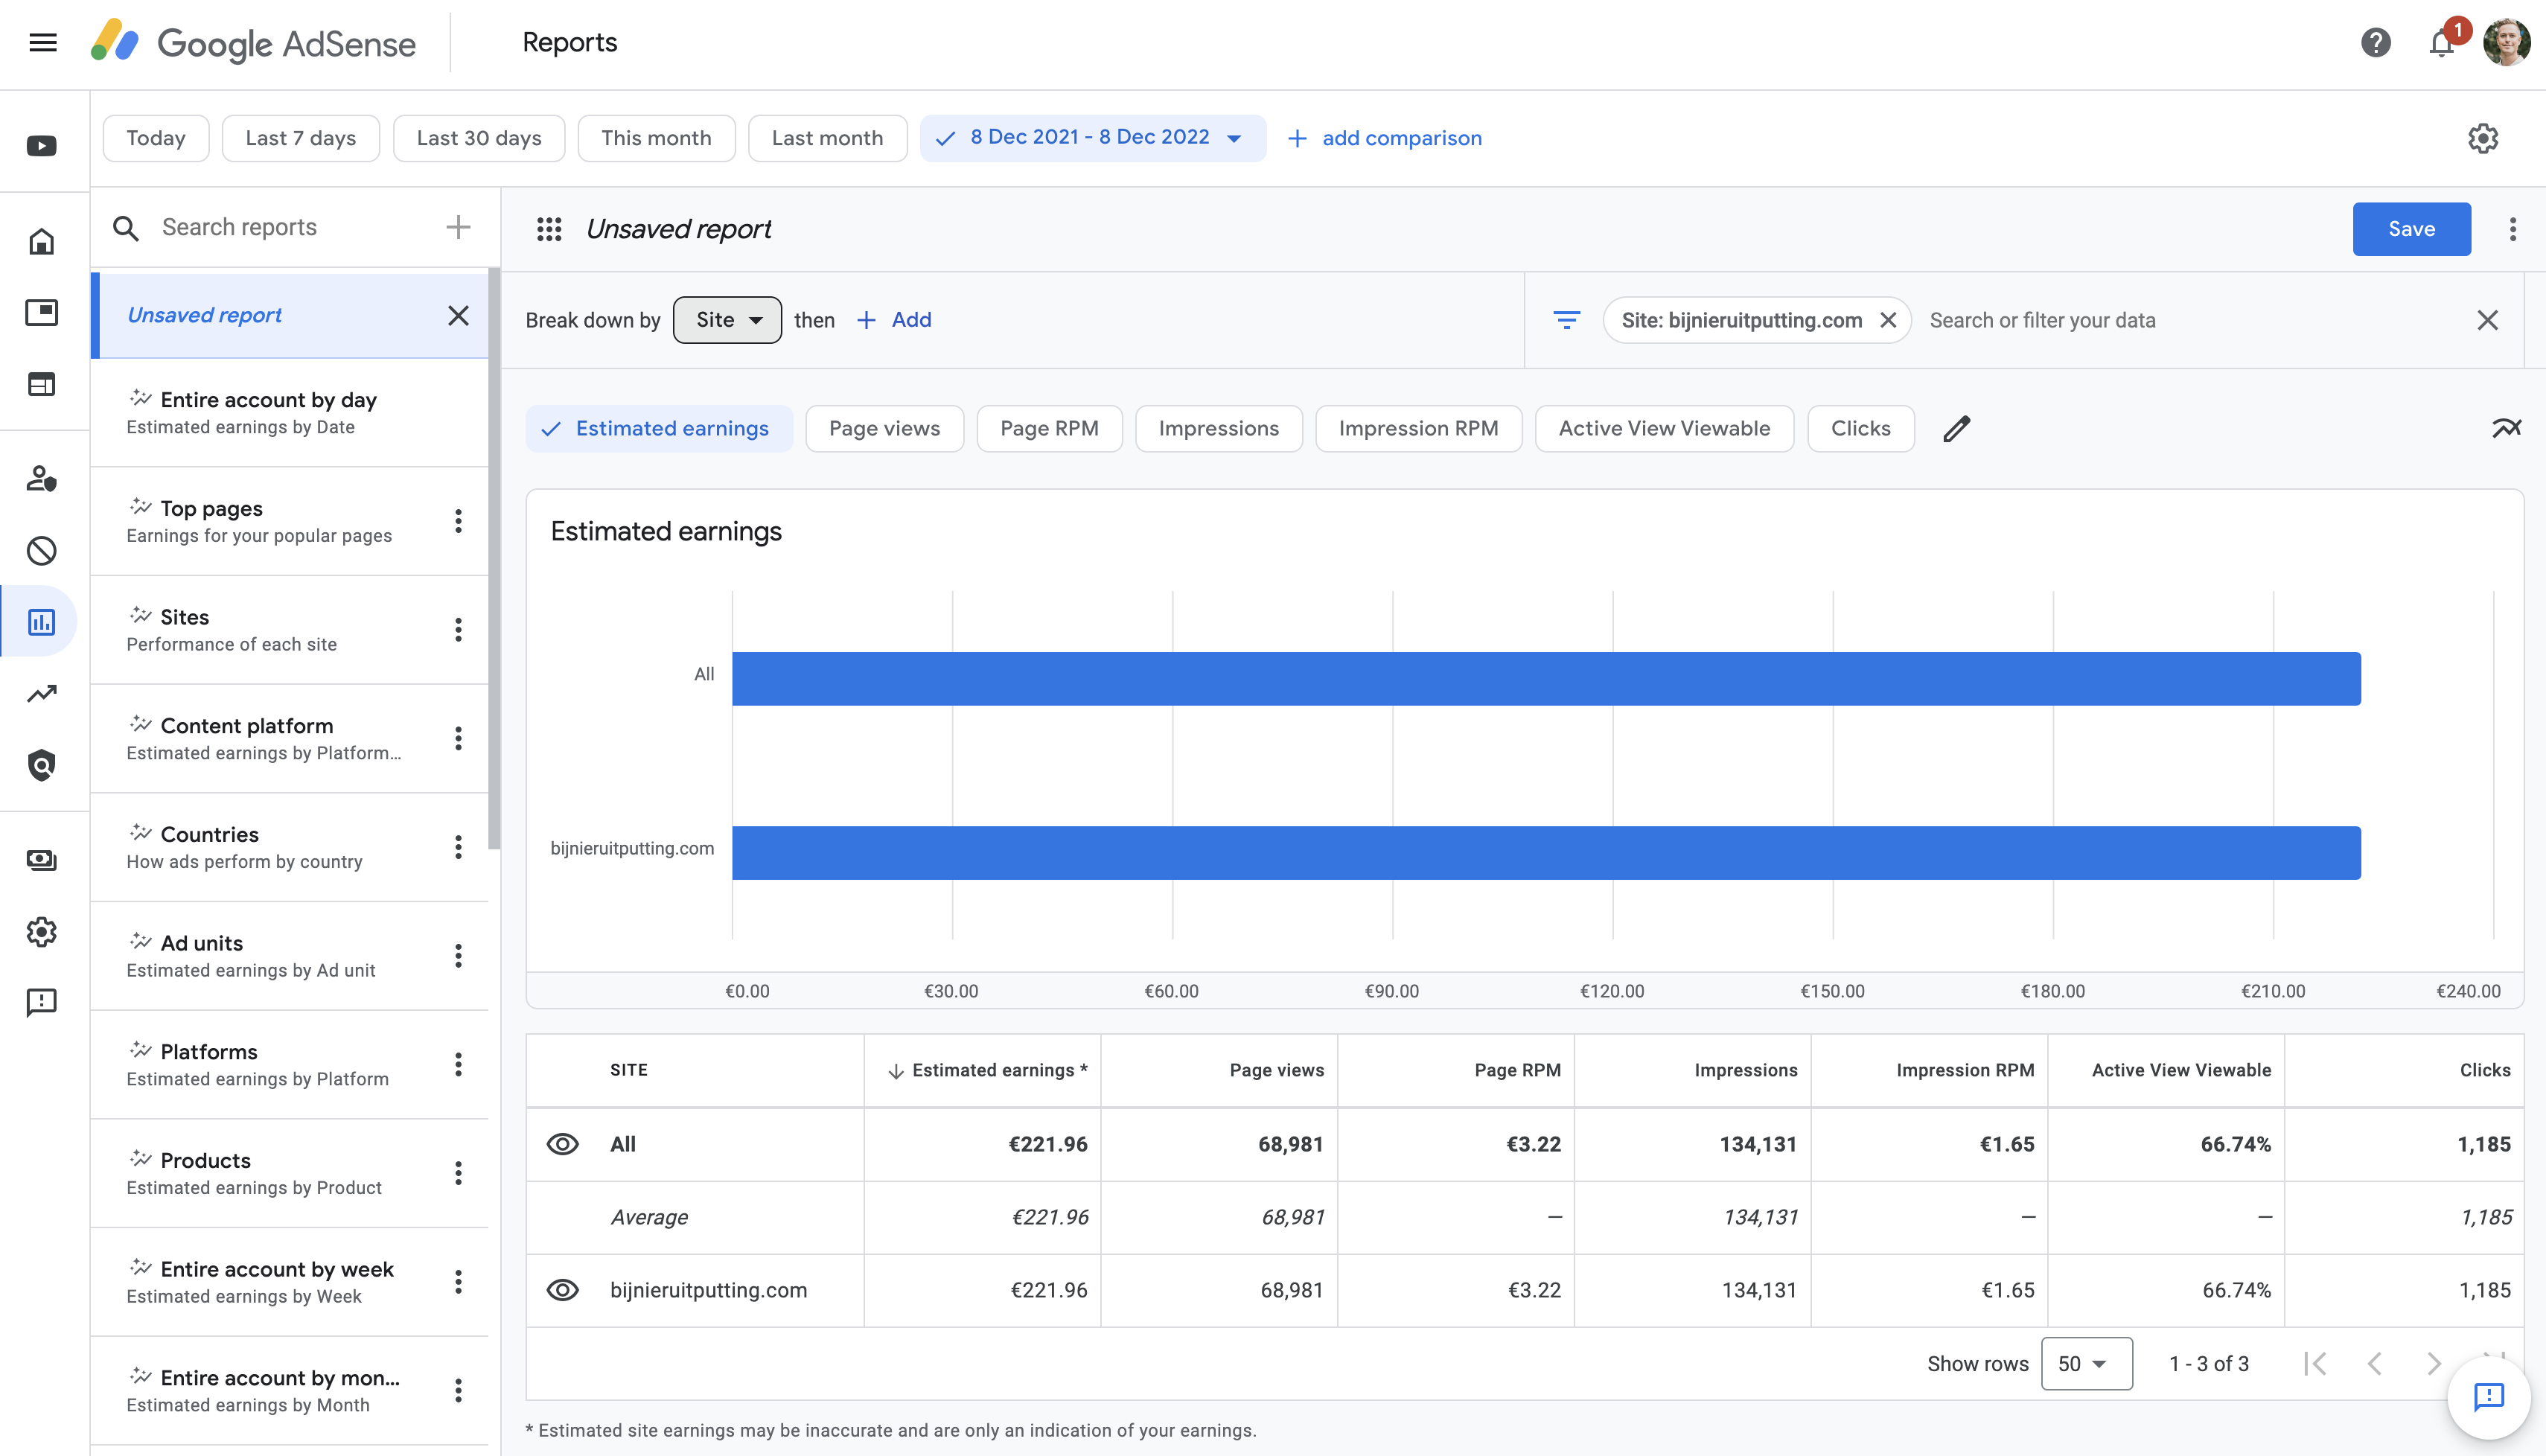Toggle the Page views metric chip
This screenshot has height=1456, width=2546.
885,429
